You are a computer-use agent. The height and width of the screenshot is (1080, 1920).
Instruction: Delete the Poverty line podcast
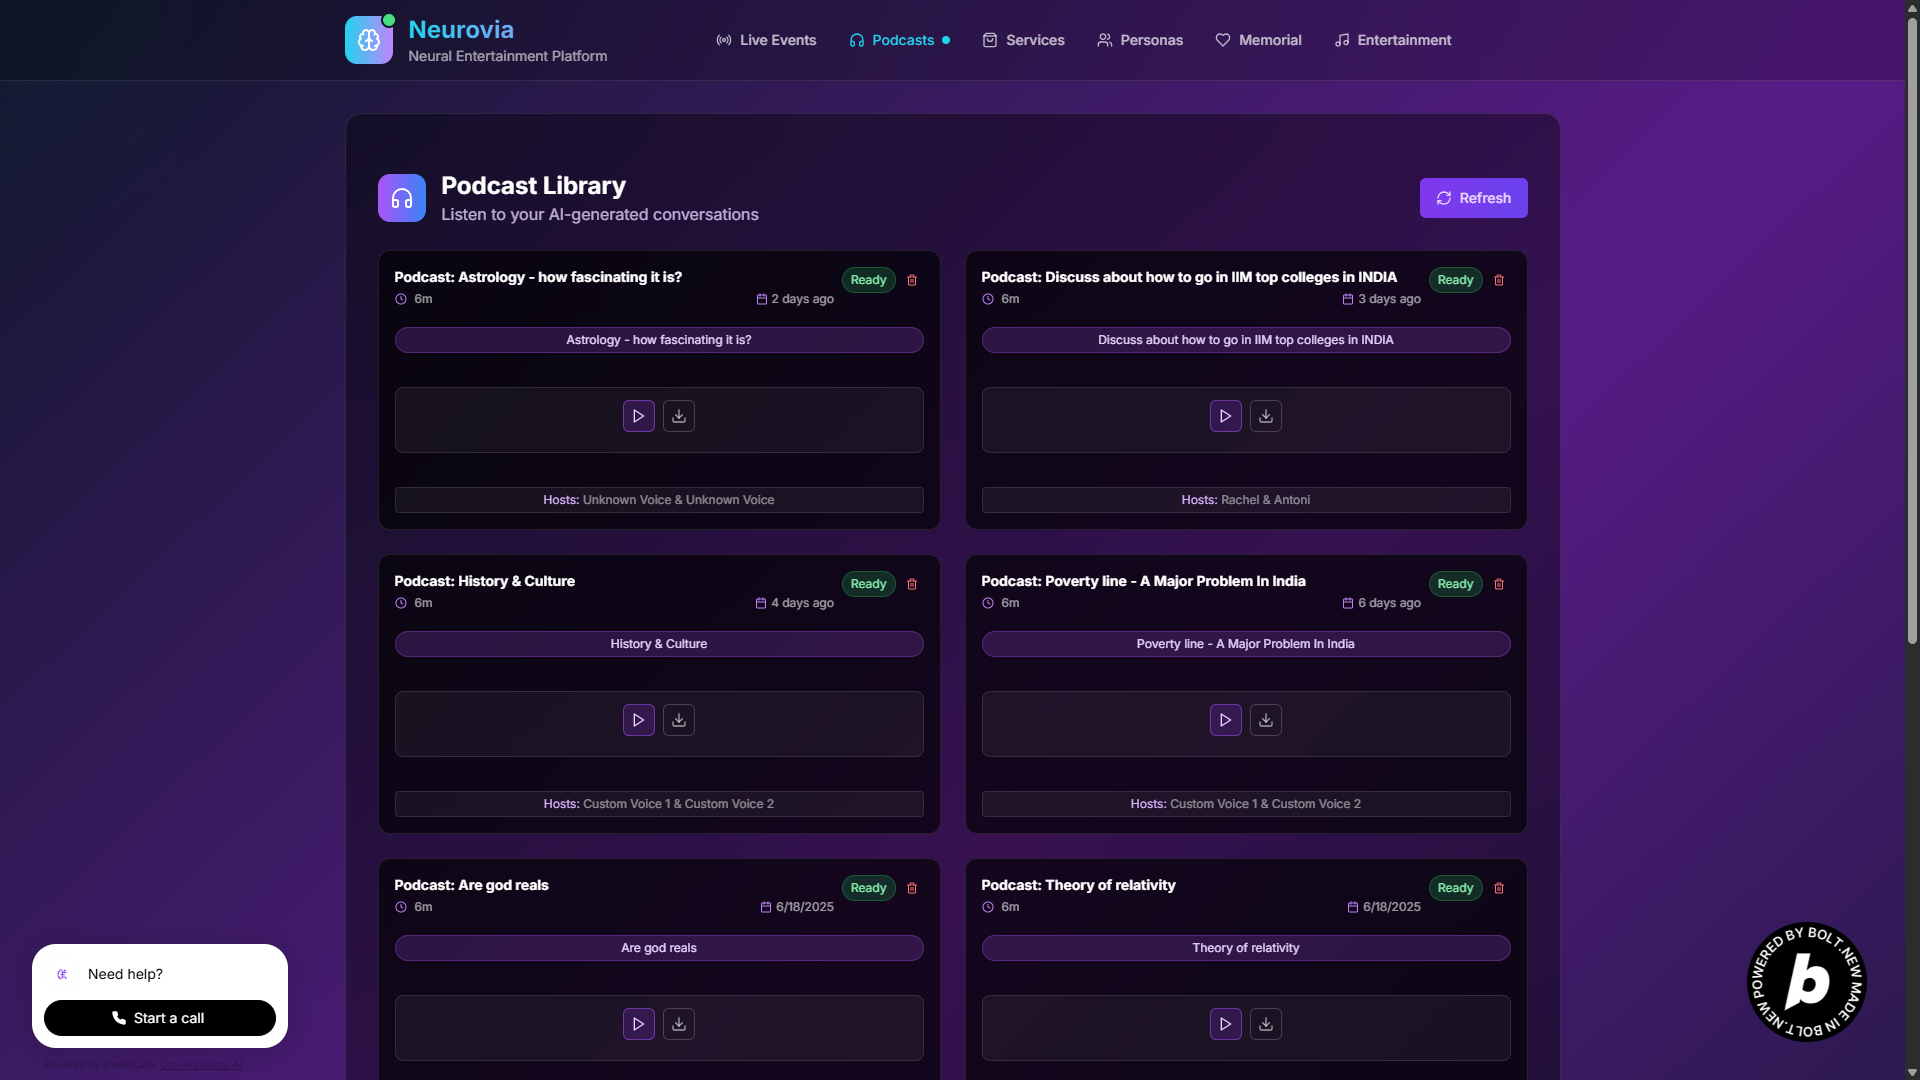tap(1498, 584)
